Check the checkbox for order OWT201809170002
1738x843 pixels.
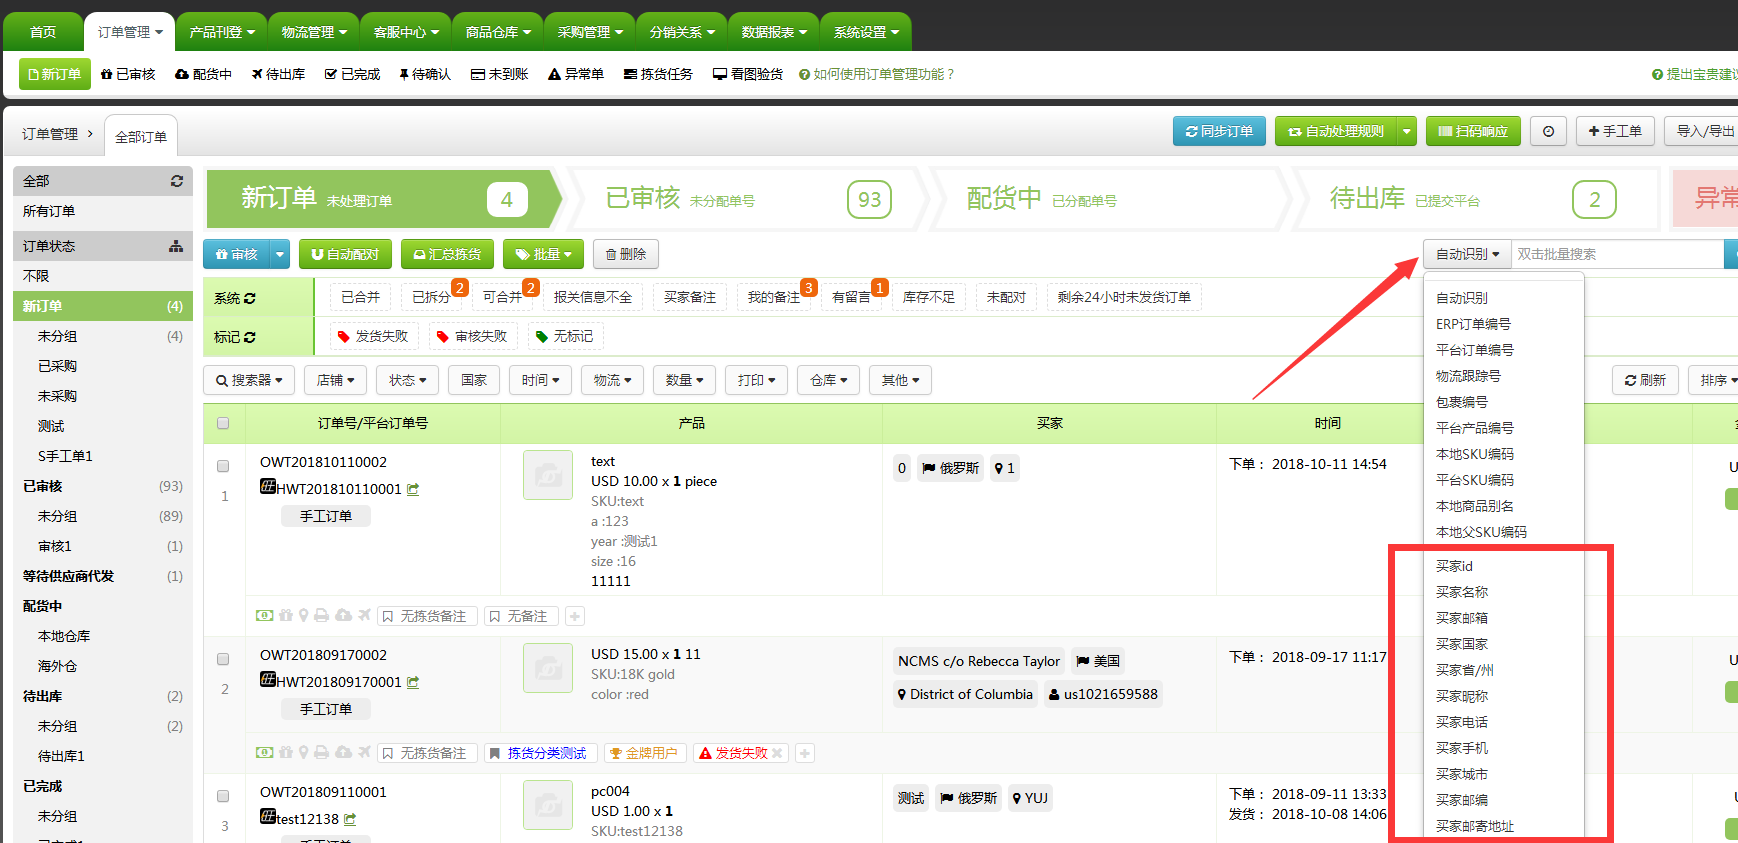pos(223,659)
